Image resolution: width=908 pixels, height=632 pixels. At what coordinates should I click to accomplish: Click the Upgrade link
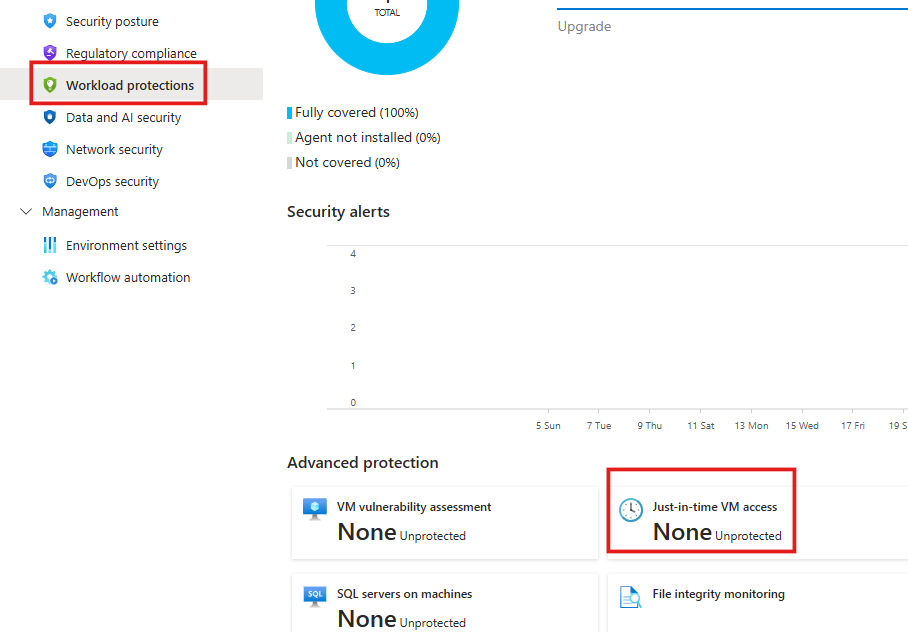point(584,26)
